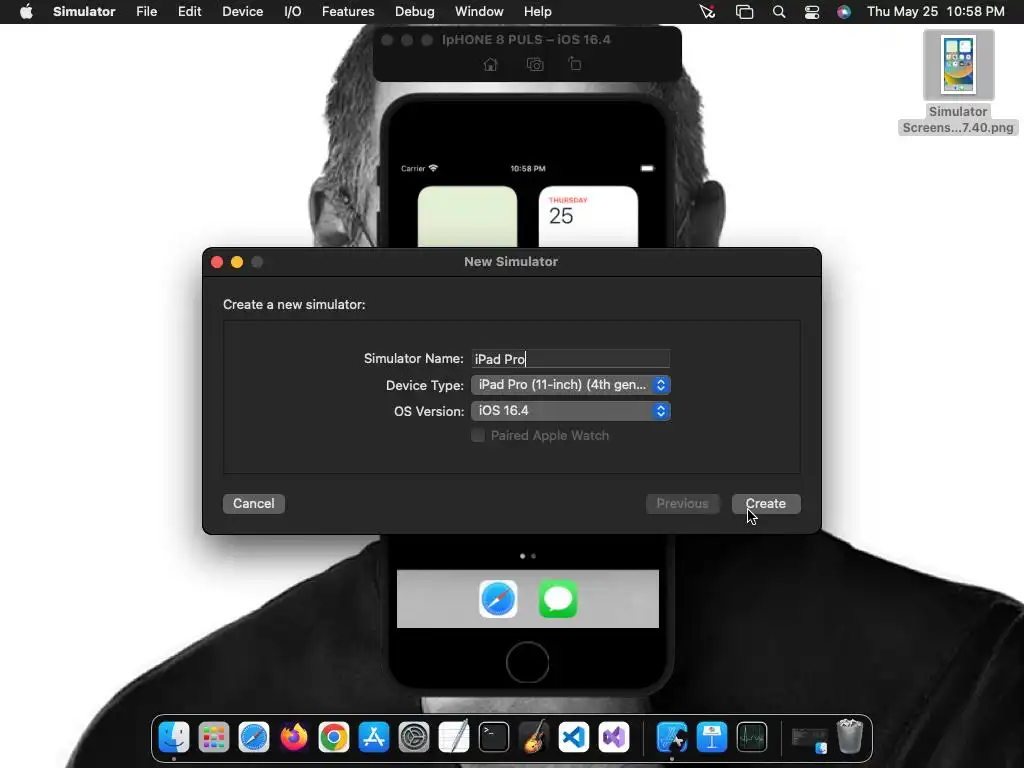
Task: Open System Settings from the Dock
Action: click(414, 737)
